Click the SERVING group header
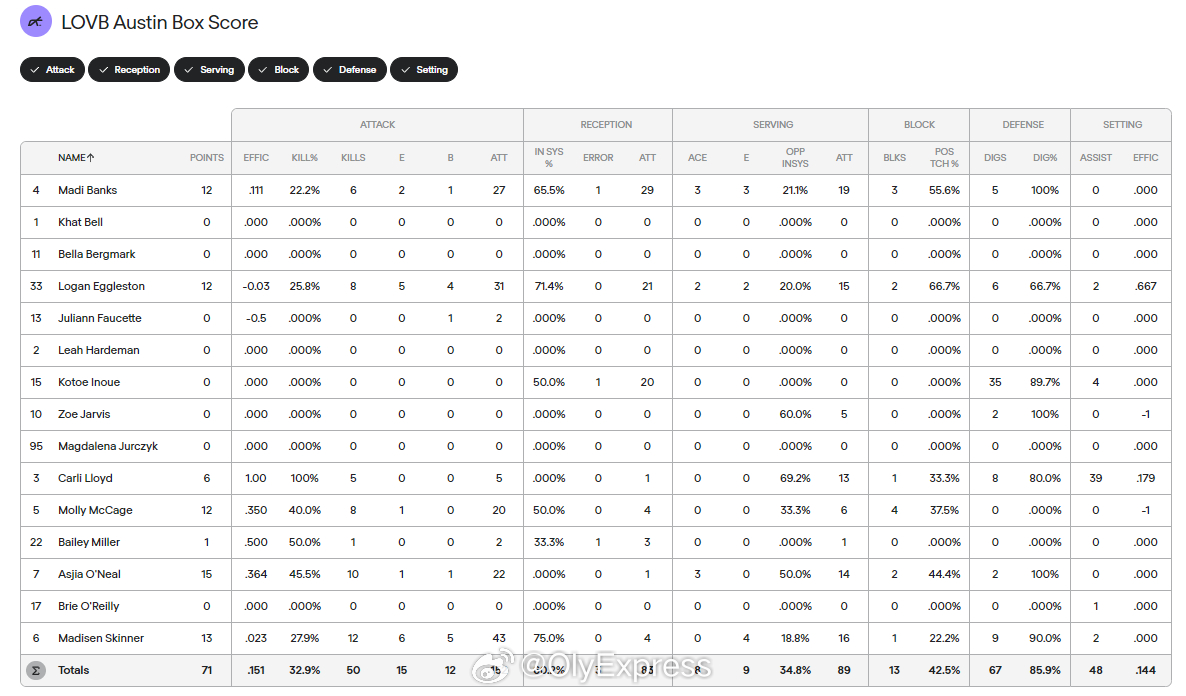Image resolution: width=1186 pixels, height=696 pixels. [772, 125]
